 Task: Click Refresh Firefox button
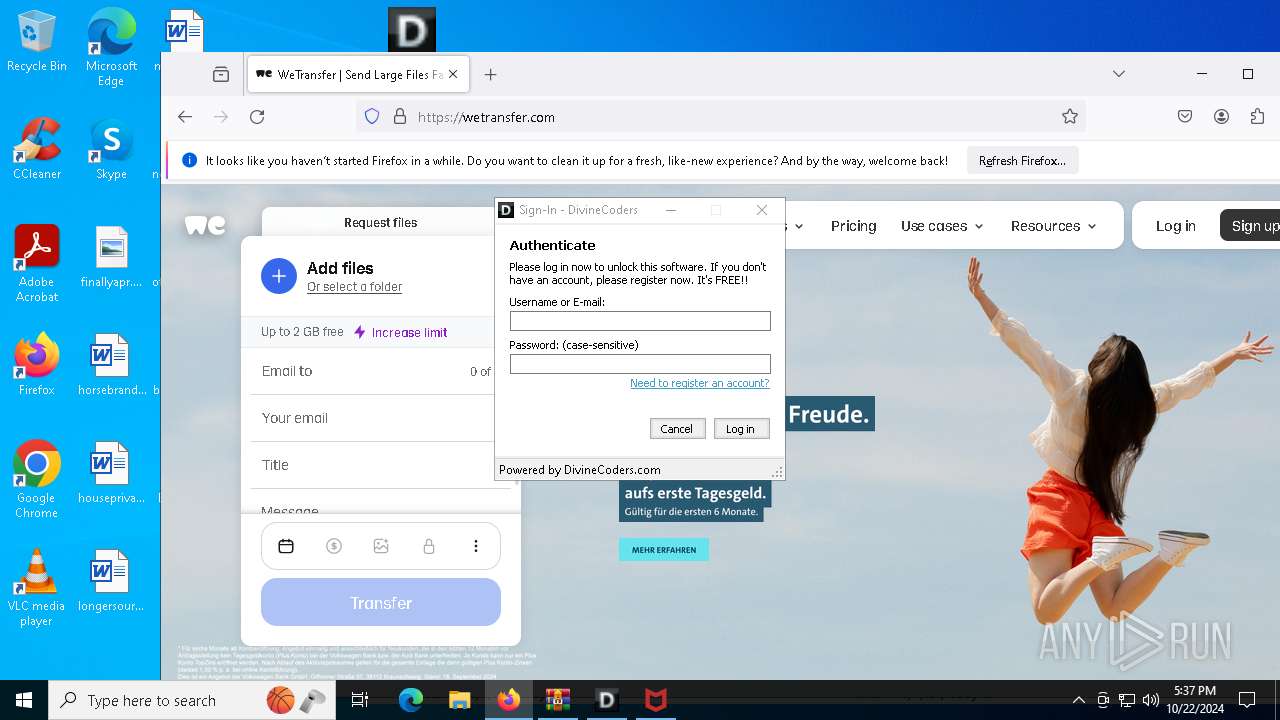click(x=1022, y=160)
